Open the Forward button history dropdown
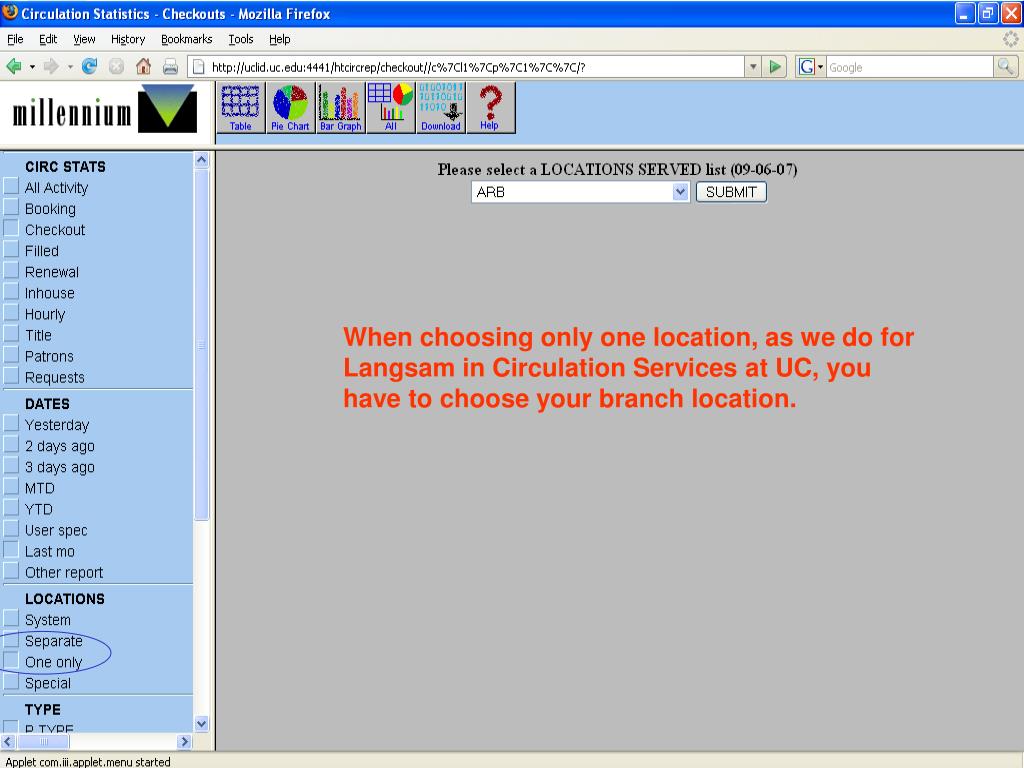 (x=70, y=67)
